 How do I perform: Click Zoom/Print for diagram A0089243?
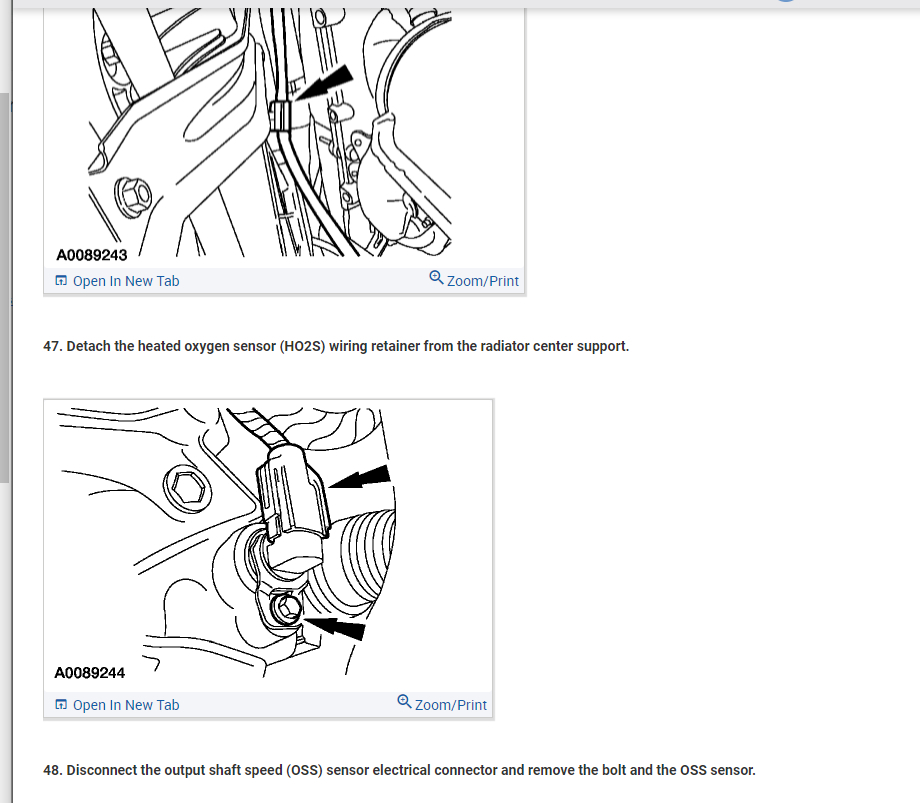[x=474, y=280]
